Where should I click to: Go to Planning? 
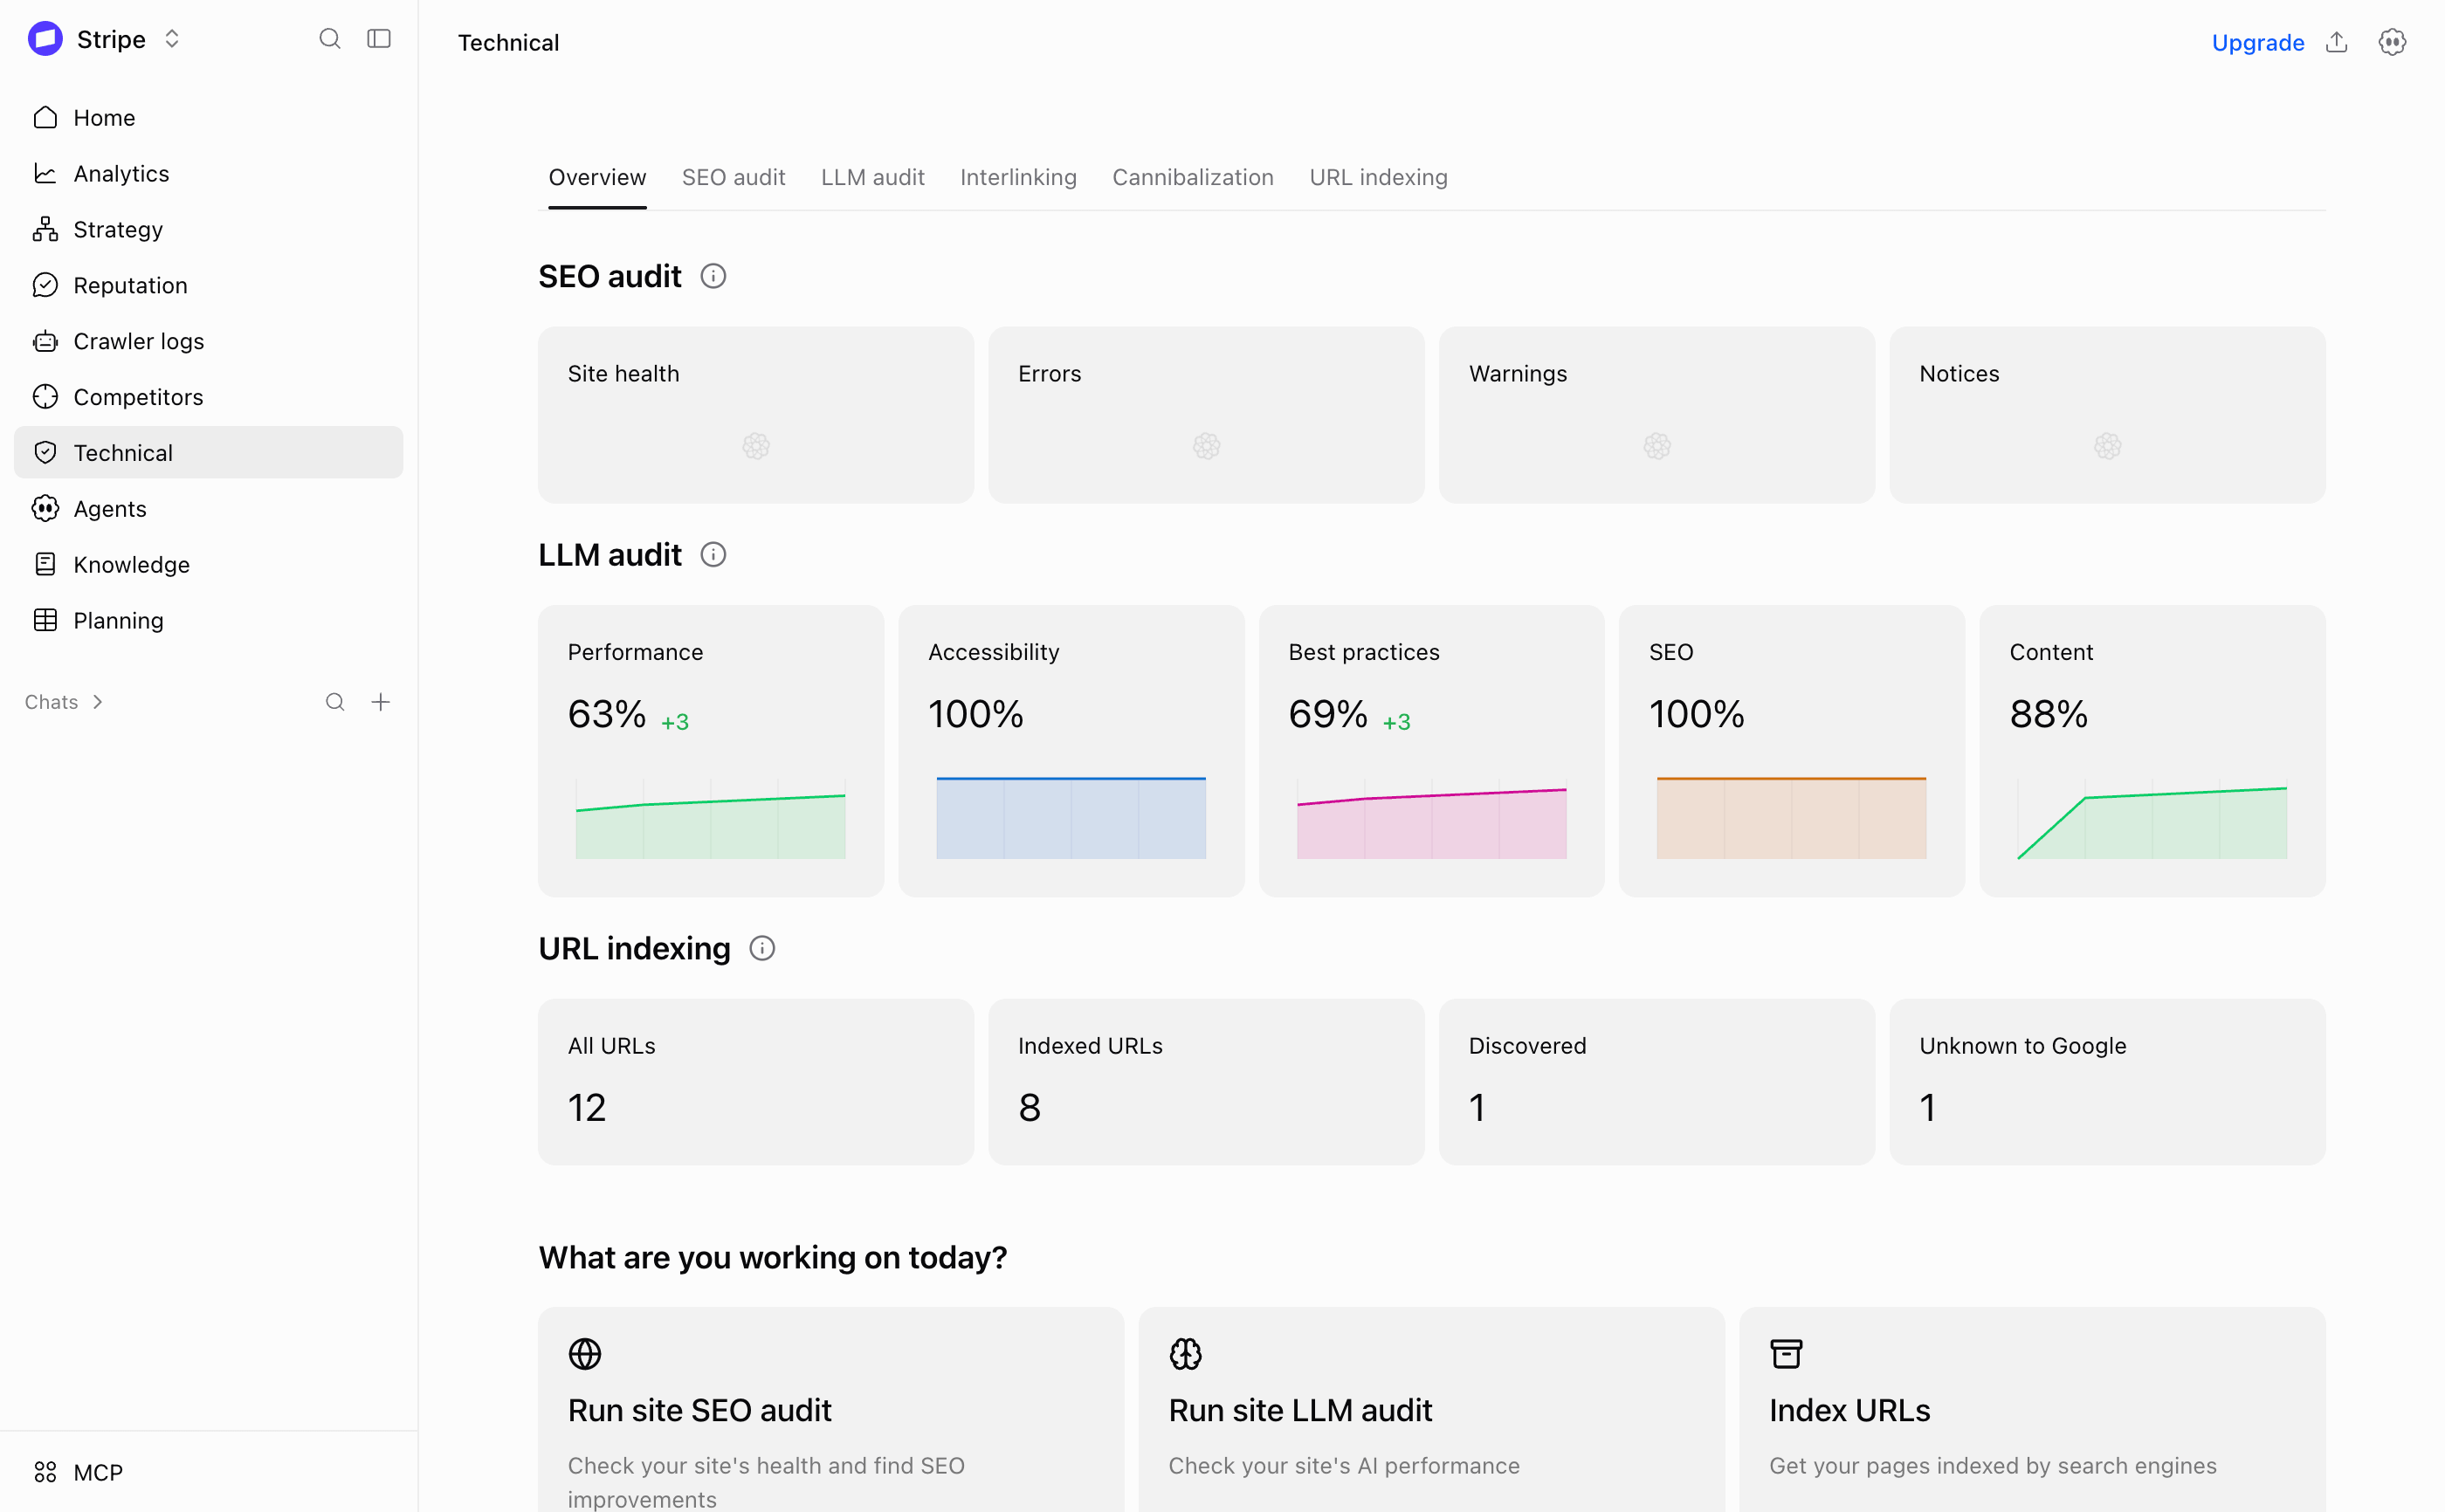(208, 620)
